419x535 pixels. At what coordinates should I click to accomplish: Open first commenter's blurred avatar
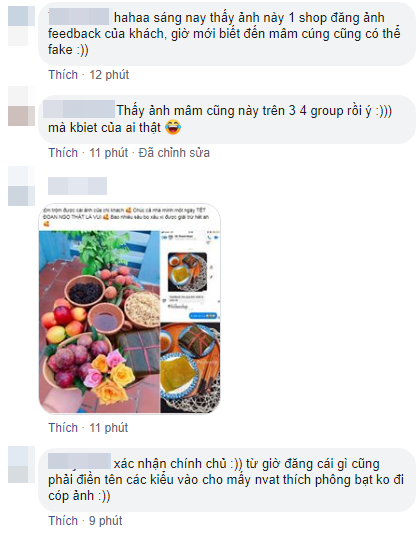[x=21, y=26]
